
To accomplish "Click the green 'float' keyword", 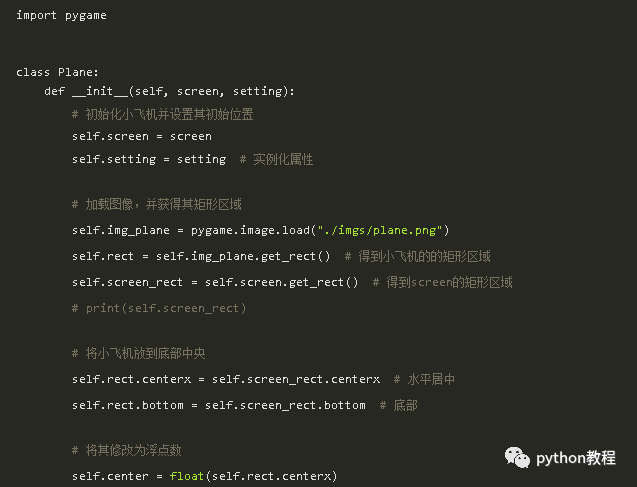I will 186,476.
